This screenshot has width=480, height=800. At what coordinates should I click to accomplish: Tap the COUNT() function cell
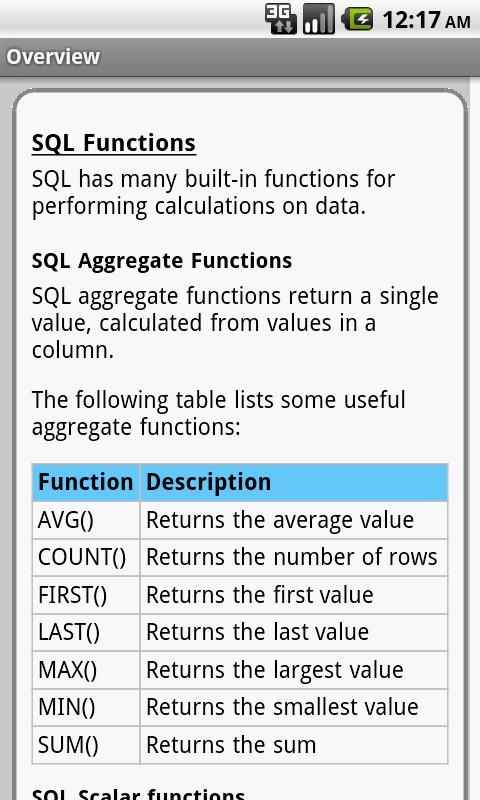[86, 557]
